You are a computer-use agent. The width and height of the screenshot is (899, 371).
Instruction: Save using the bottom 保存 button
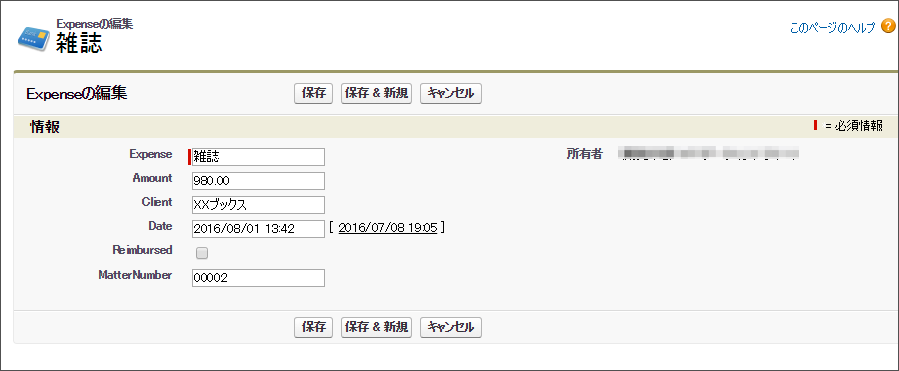(x=314, y=327)
